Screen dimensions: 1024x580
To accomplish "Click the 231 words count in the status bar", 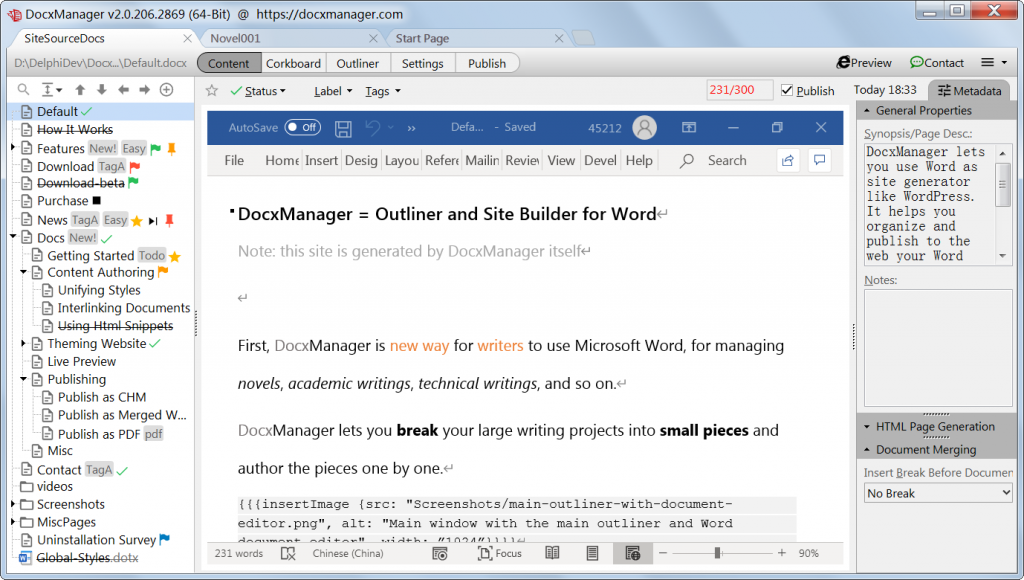I will 238,553.
